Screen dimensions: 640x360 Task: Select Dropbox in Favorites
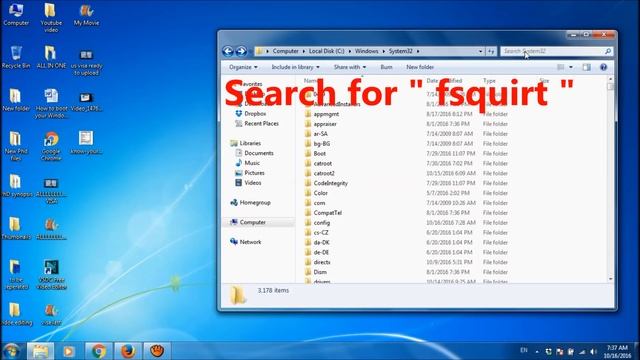[x=255, y=113]
